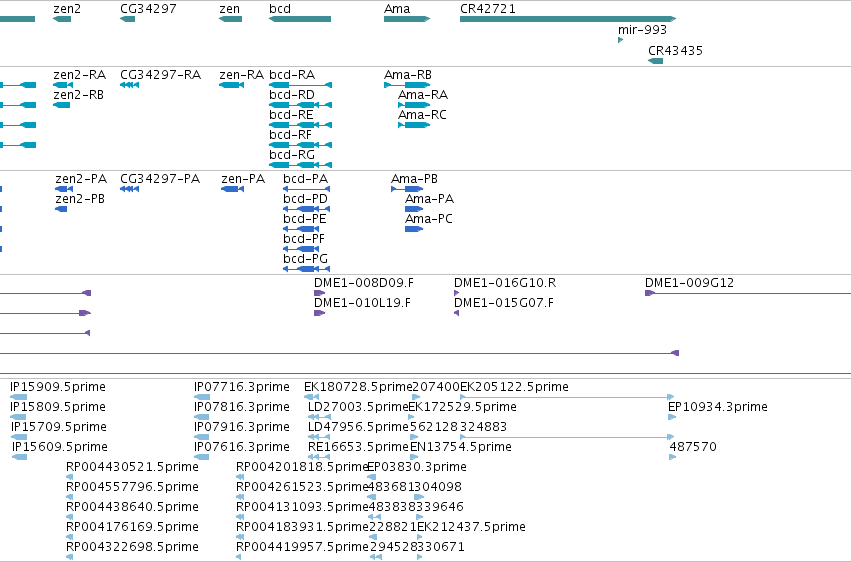Pick the IP07816.3prime EST label
This screenshot has height=562, width=851.
tap(242, 407)
